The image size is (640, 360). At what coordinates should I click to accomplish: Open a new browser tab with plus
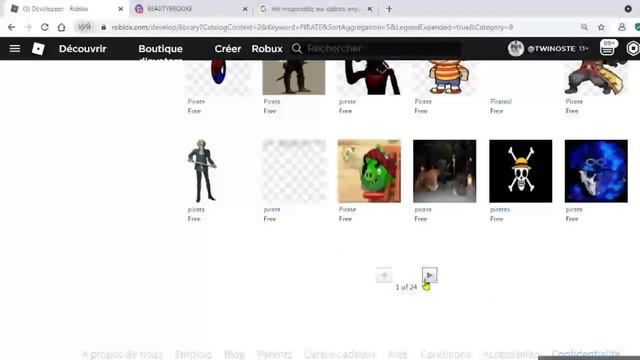click(389, 9)
